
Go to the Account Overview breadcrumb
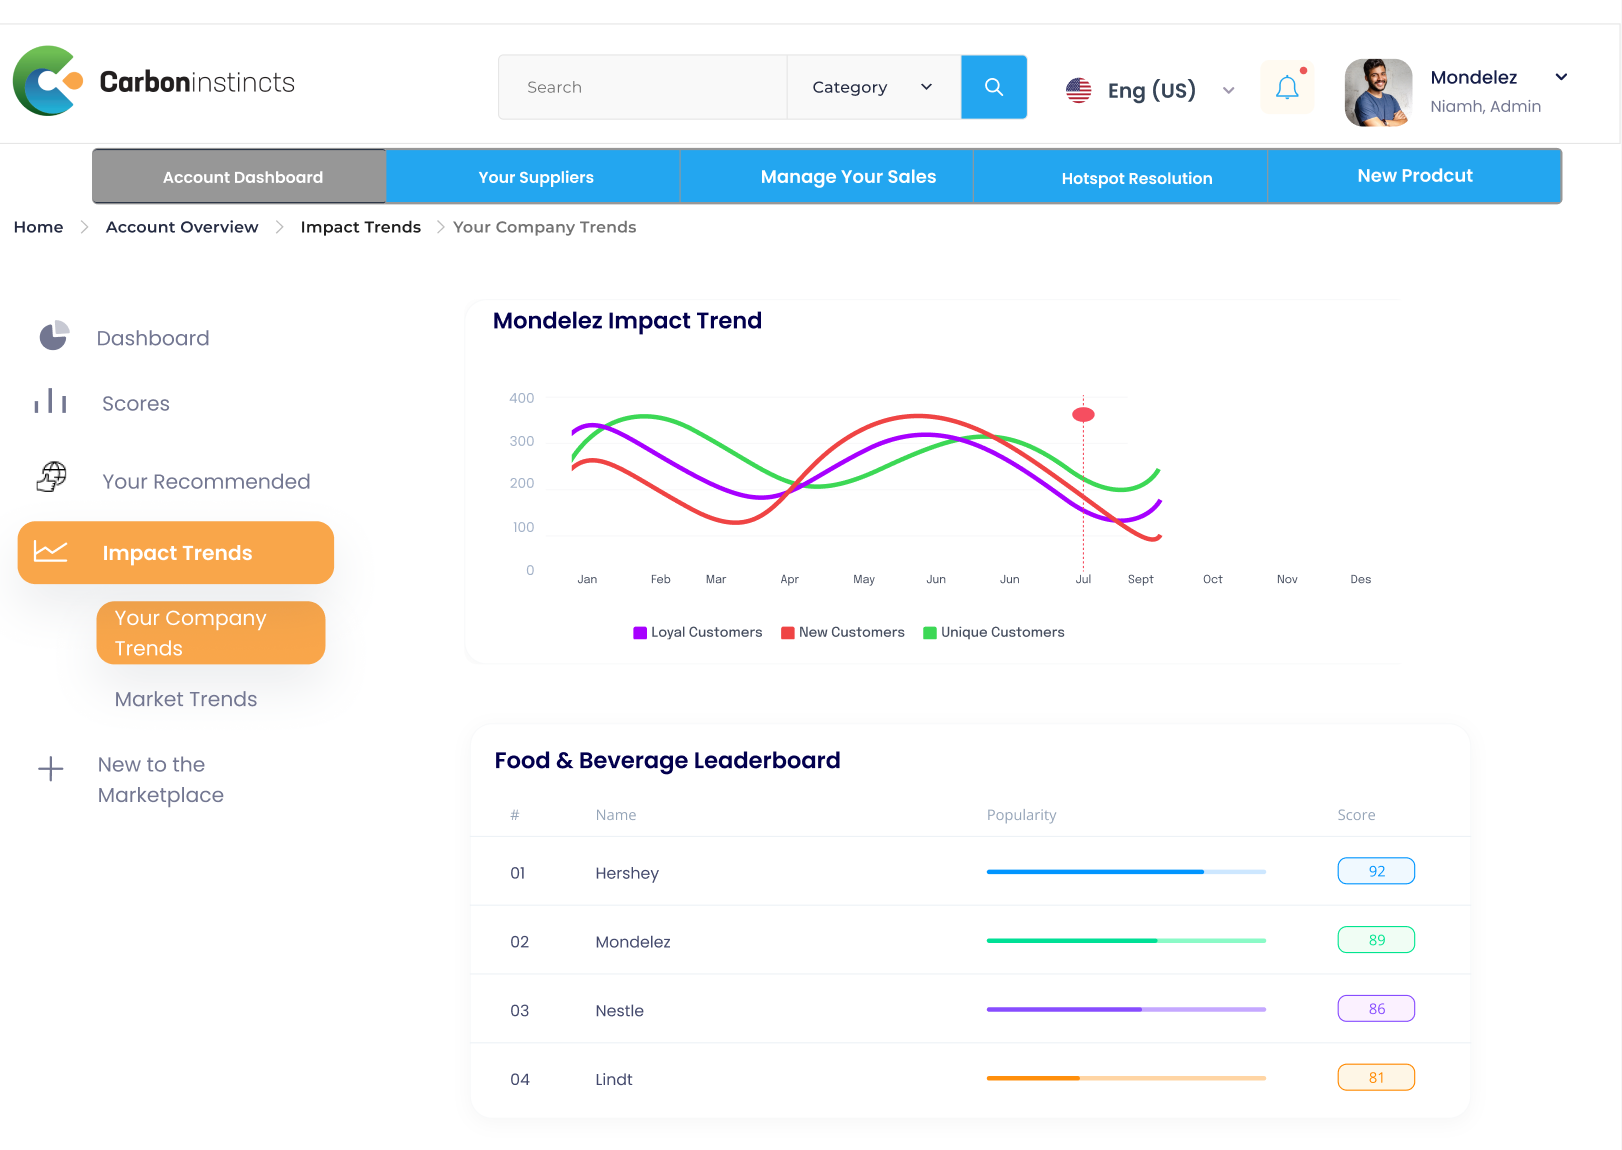click(x=182, y=227)
